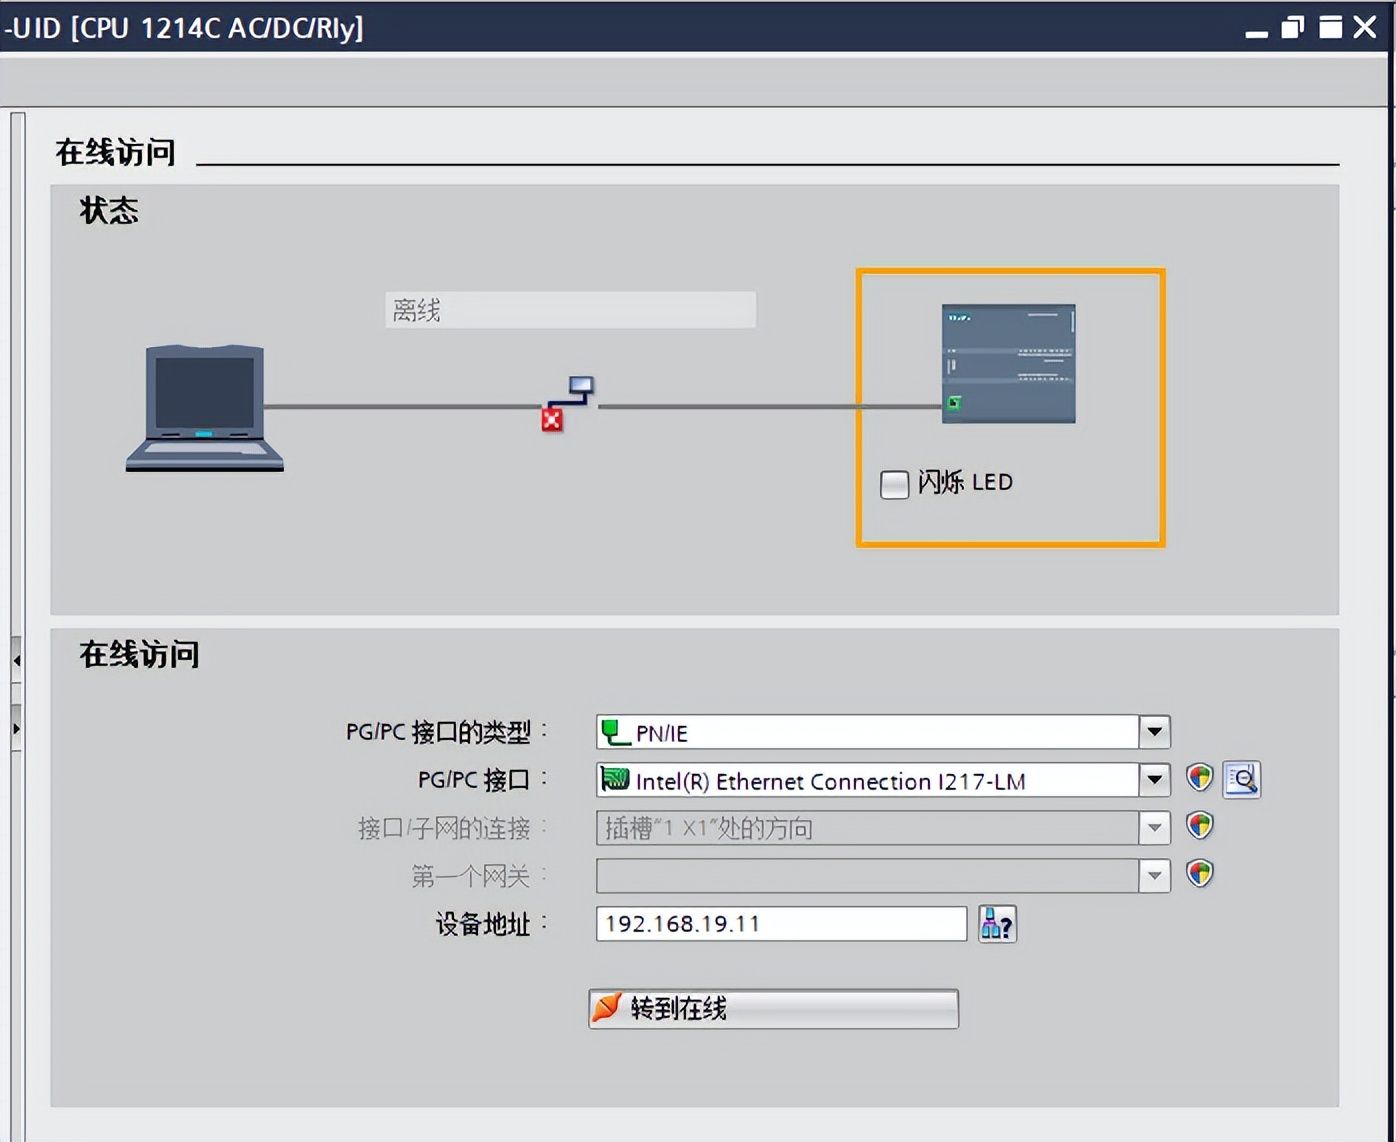Click the search network magnifier icon
Viewport: 1396px width, 1142px height.
click(1242, 779)
